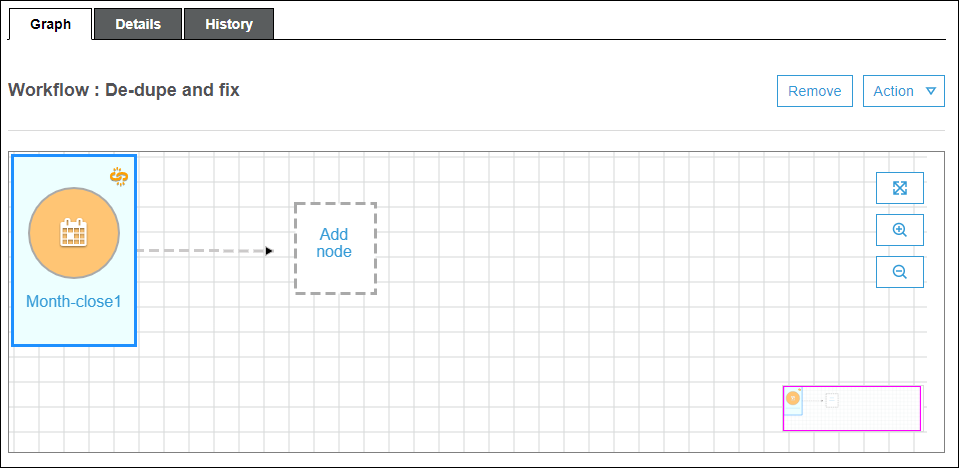Select the Month-close1 node label

coord(73,301)
